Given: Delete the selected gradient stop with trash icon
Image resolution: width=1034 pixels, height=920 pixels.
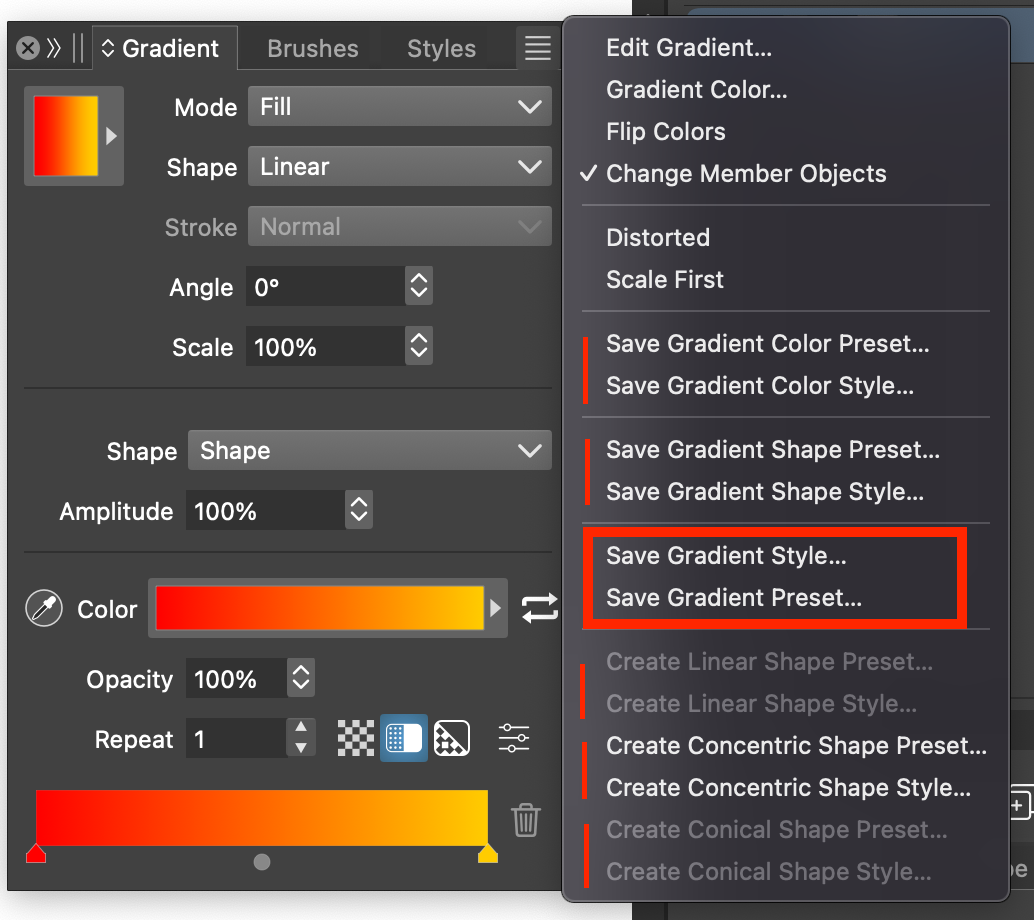Looking at the screenshot, I should 526,820.
